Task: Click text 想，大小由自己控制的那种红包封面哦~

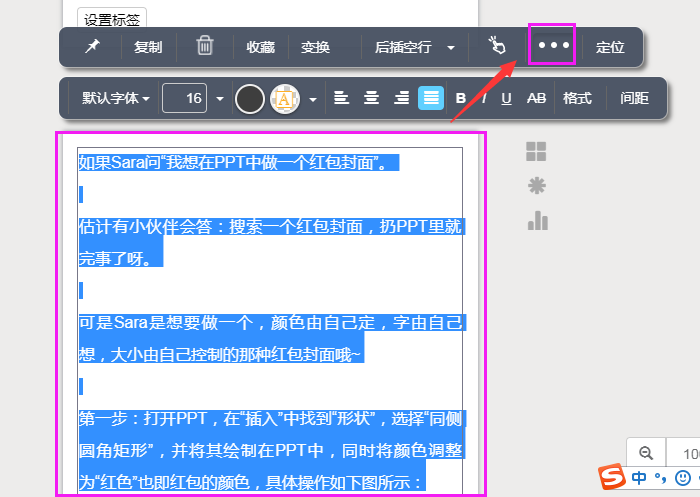Action: click(x=221, y=355)
